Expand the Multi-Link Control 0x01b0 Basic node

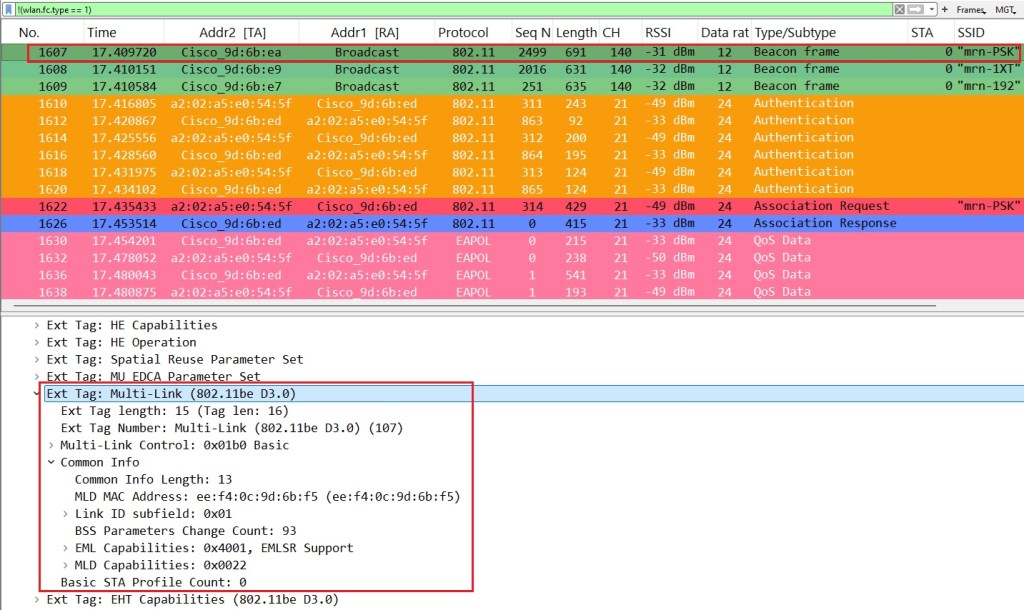click(51, 445)
